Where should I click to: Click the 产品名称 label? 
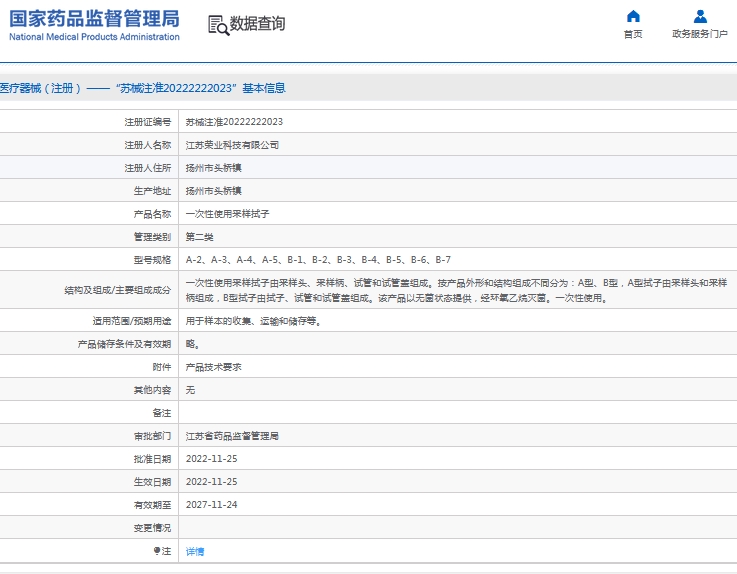click(x=152, y=214)
